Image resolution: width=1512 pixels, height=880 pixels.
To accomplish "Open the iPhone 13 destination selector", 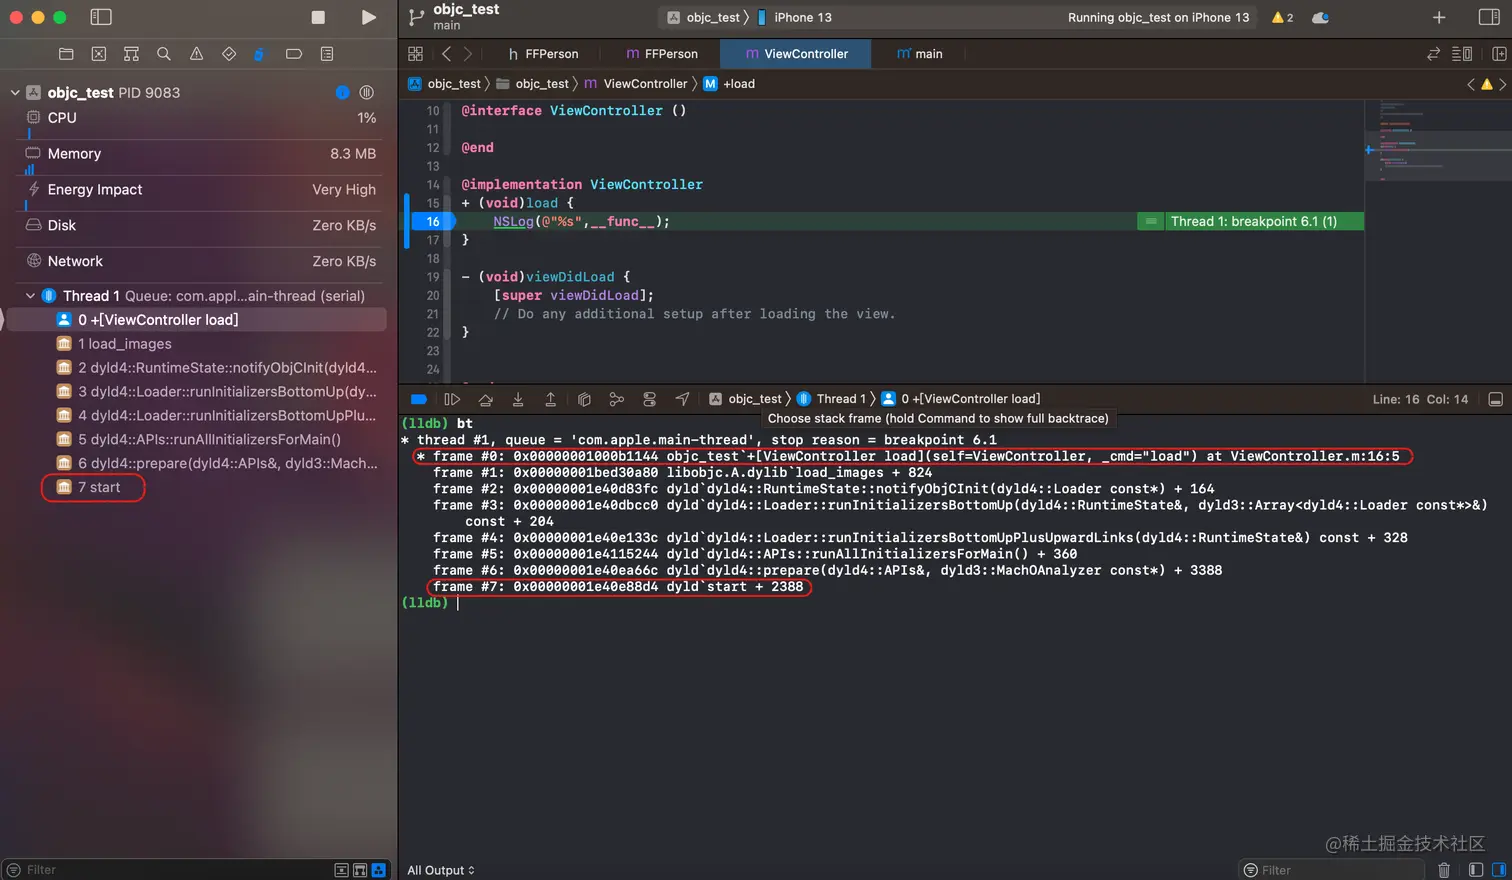I will point(794,17).
